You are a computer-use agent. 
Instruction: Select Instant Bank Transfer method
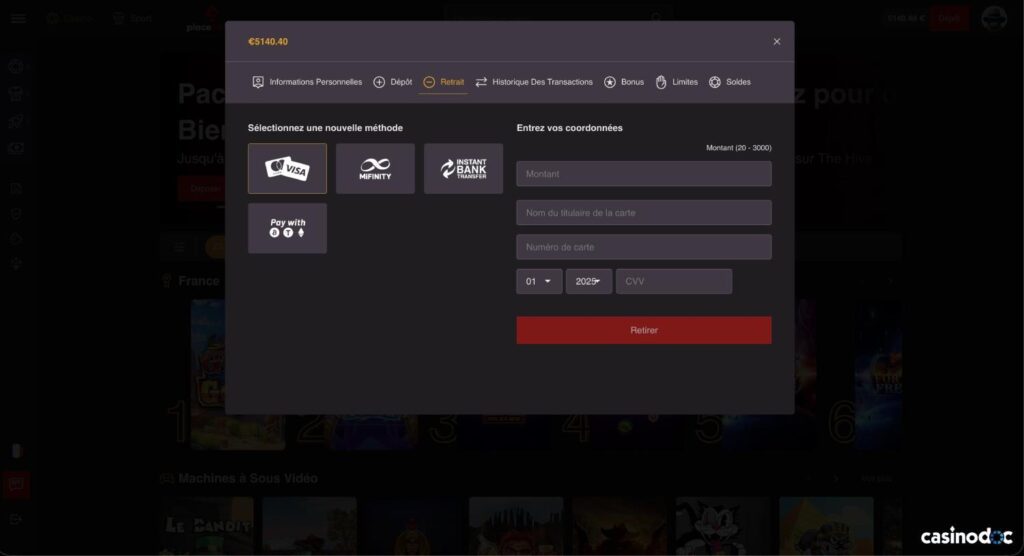pos(463,168)
